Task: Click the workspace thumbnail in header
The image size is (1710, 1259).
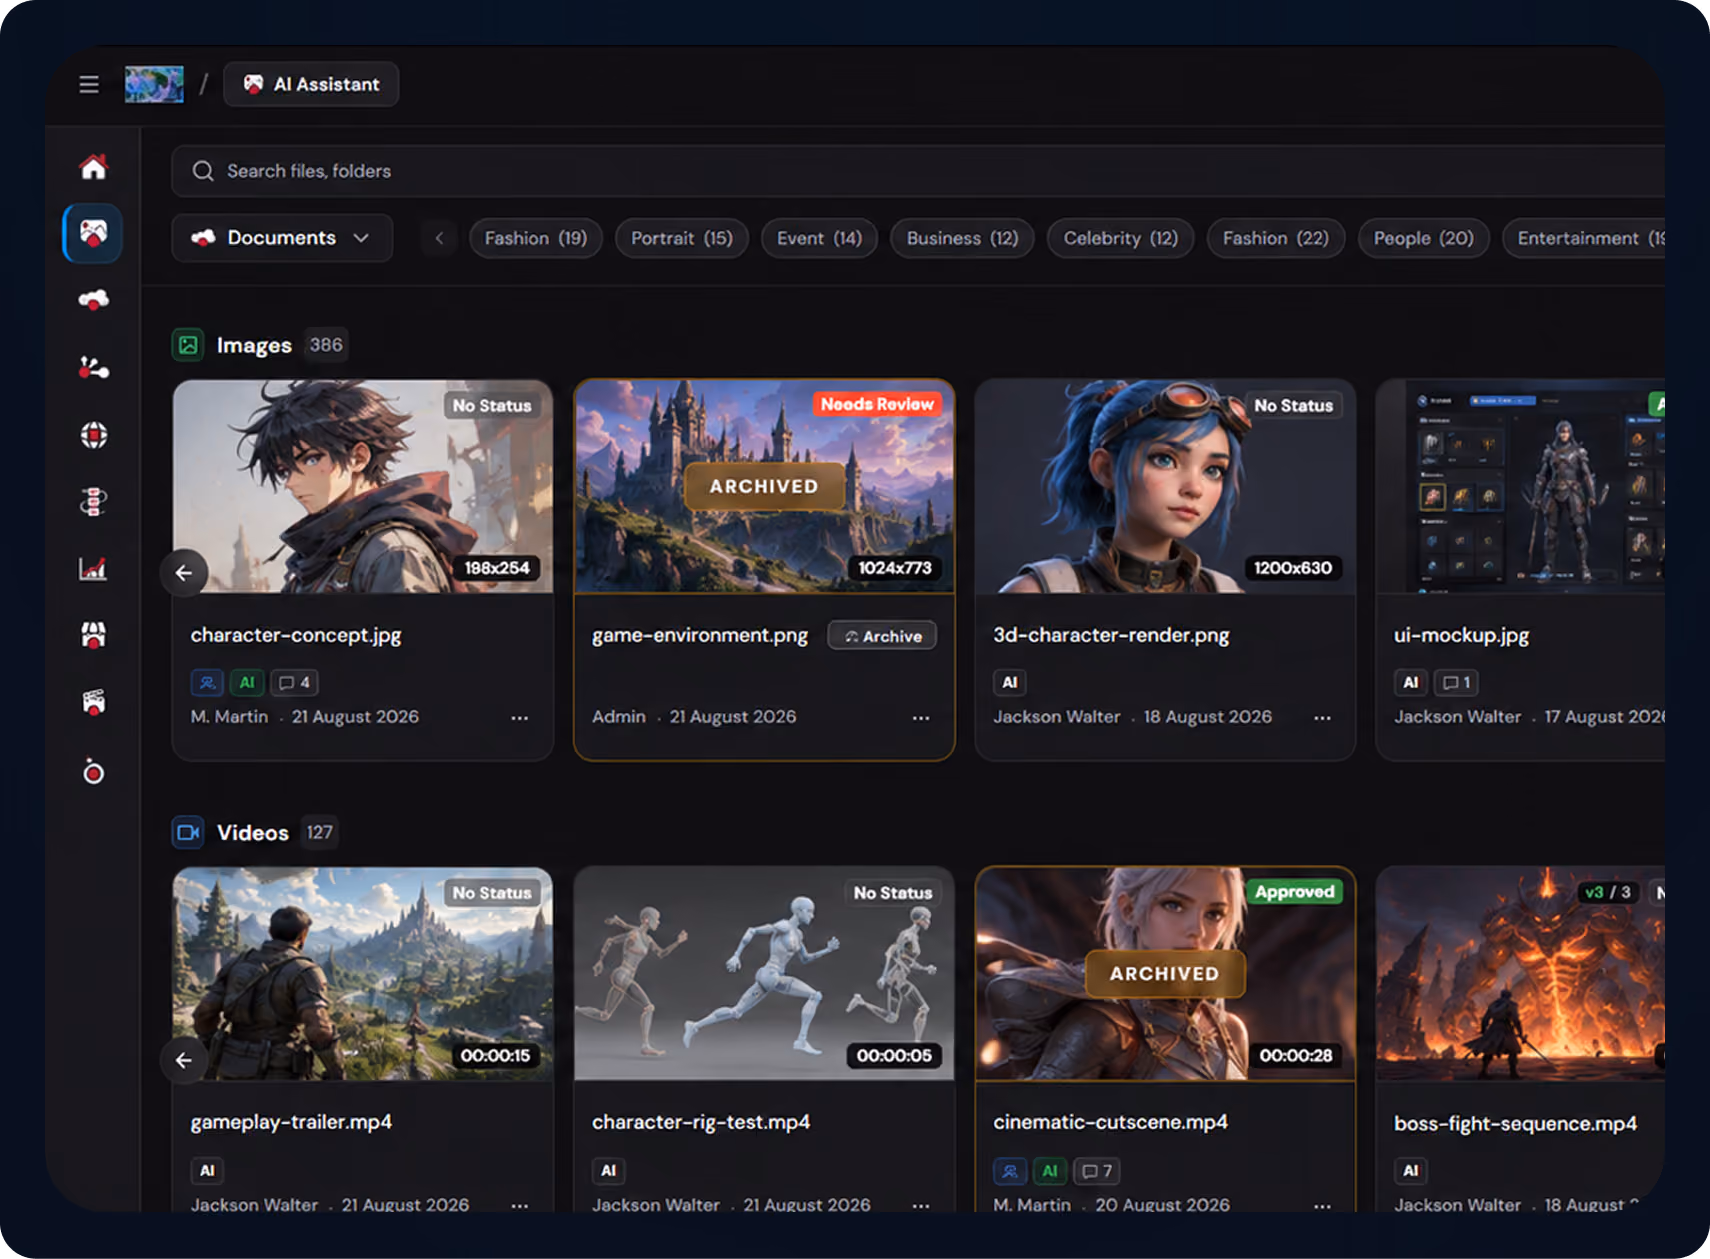Action: (154, 84)
